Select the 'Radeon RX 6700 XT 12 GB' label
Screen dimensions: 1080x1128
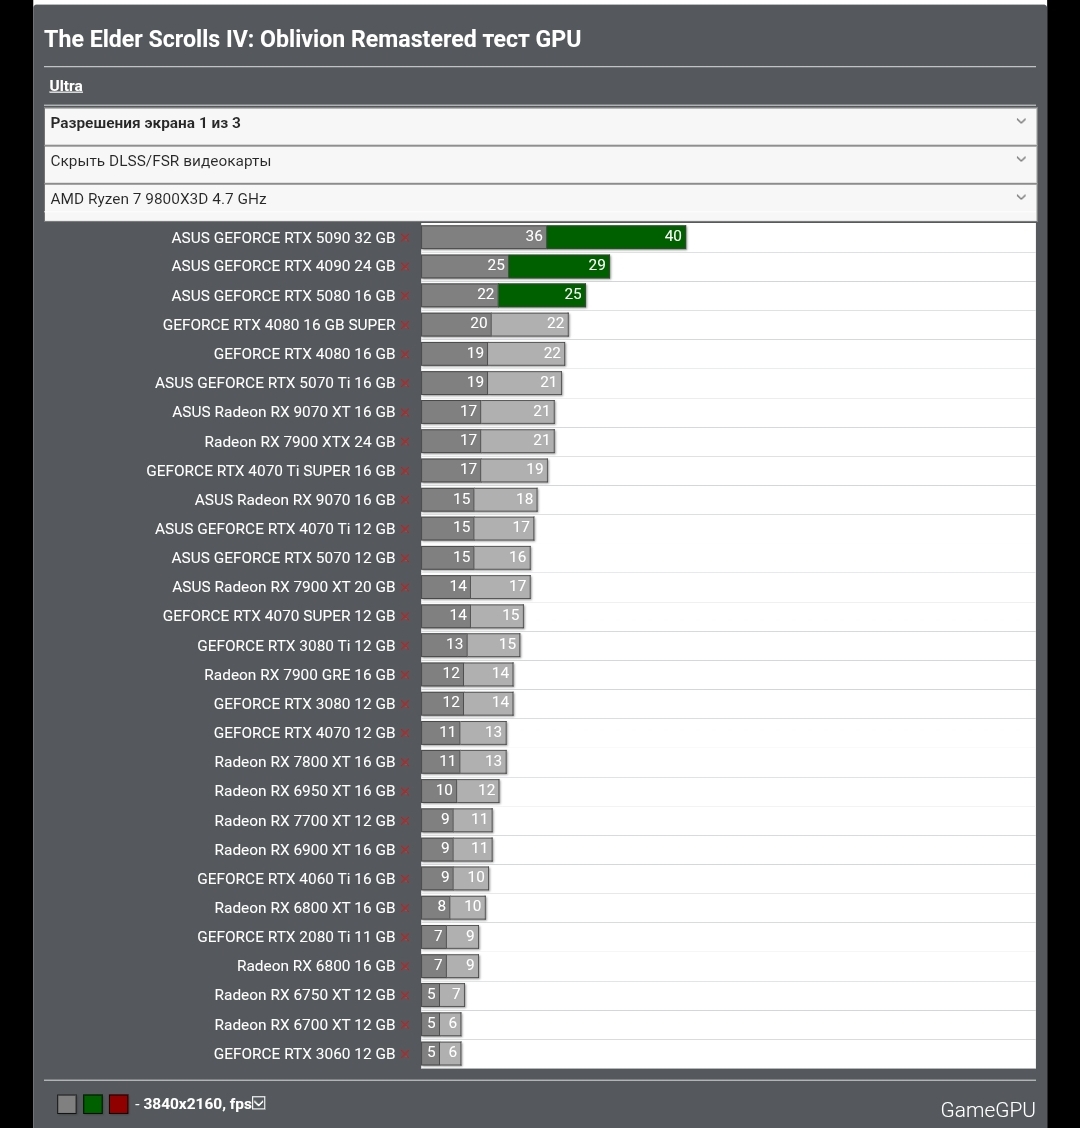pyautogui.click(x=305, y=1025)
